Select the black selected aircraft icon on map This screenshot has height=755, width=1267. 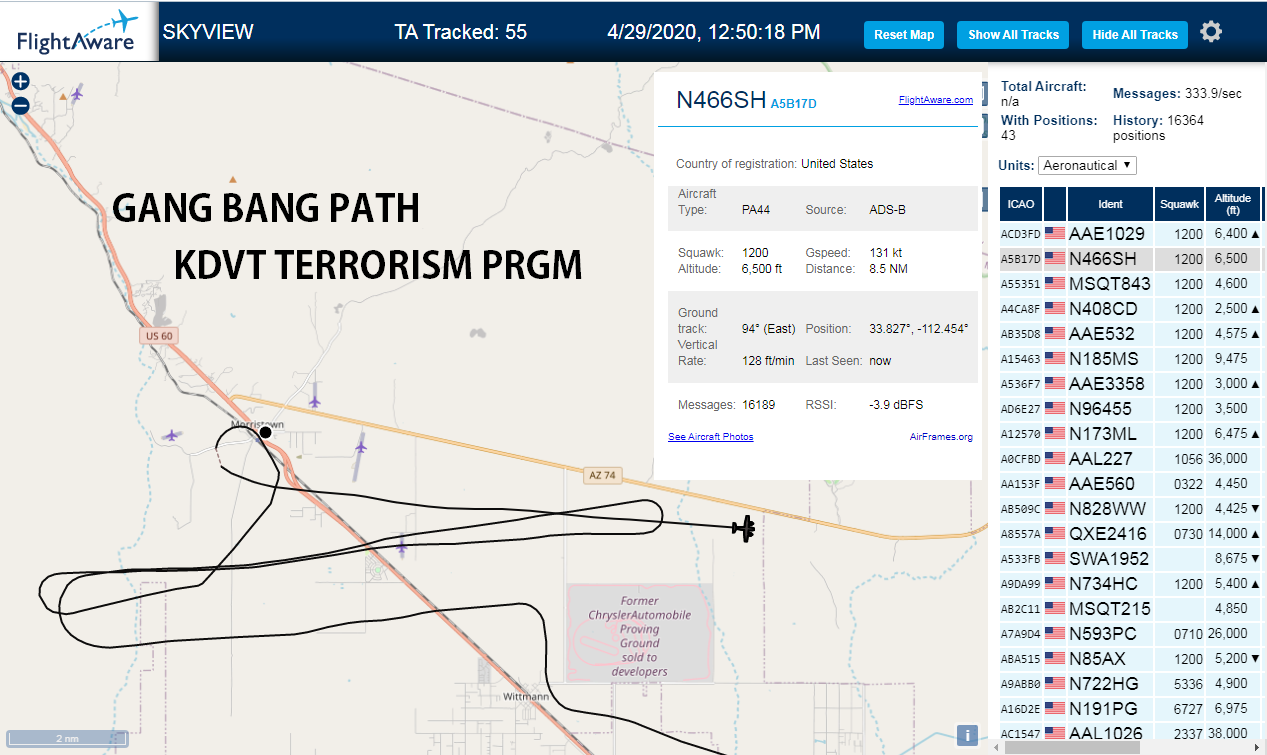coord(743,528)
